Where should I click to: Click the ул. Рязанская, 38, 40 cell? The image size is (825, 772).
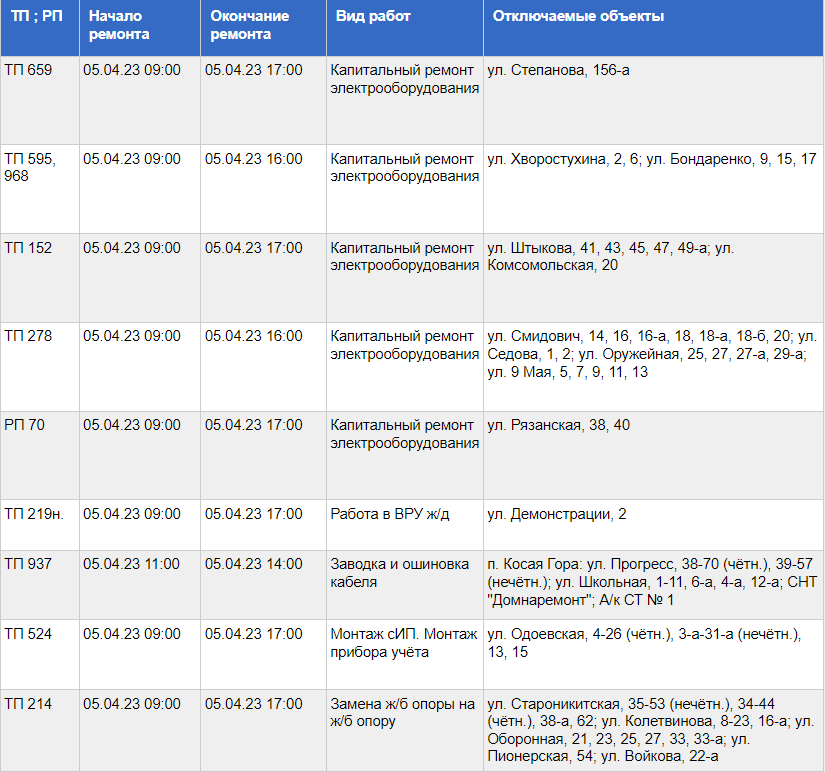click(558, 425)
